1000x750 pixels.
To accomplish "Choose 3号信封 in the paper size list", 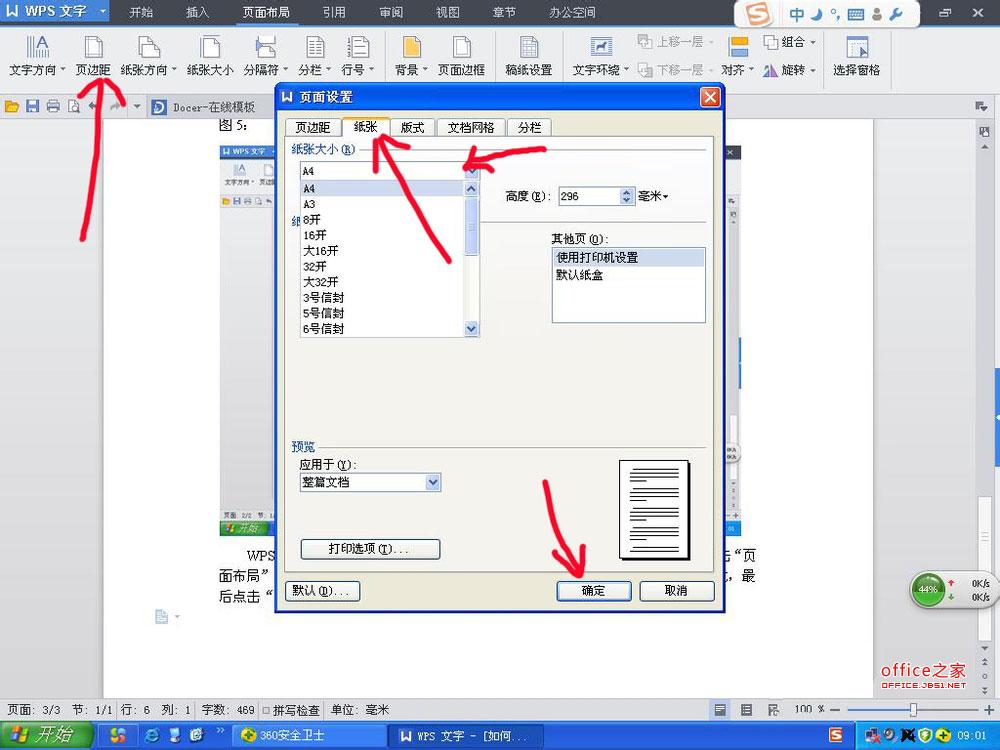I will click(x=382, y=298).
